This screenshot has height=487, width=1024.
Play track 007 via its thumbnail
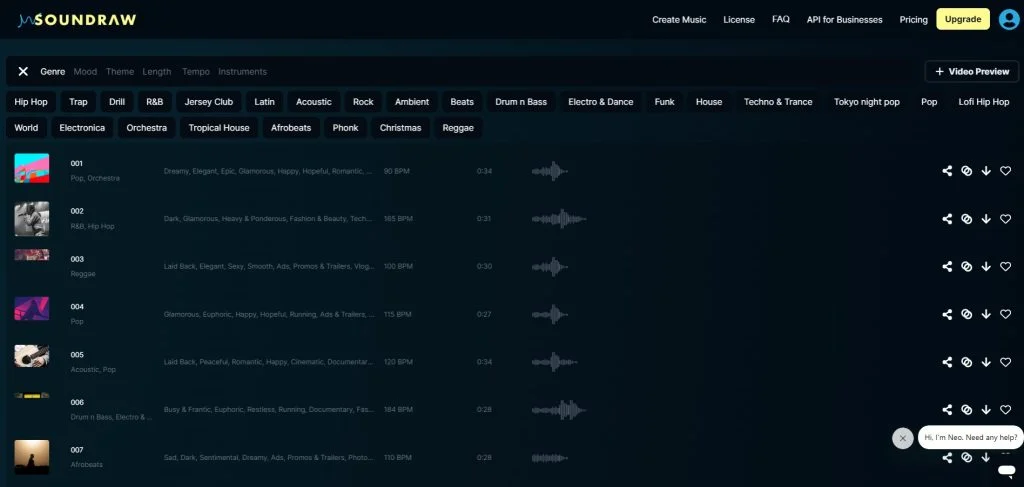click(x=31, y=457)
